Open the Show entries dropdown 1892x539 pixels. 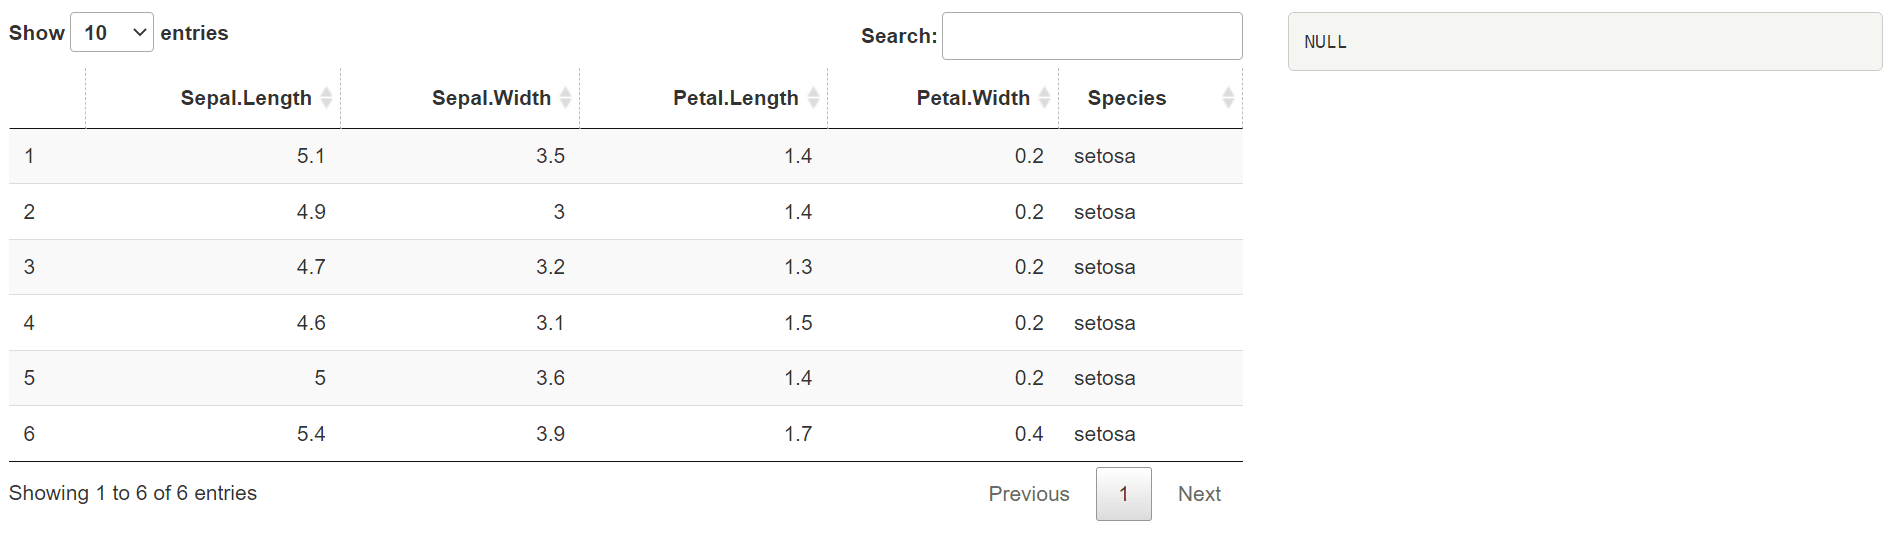112,33
